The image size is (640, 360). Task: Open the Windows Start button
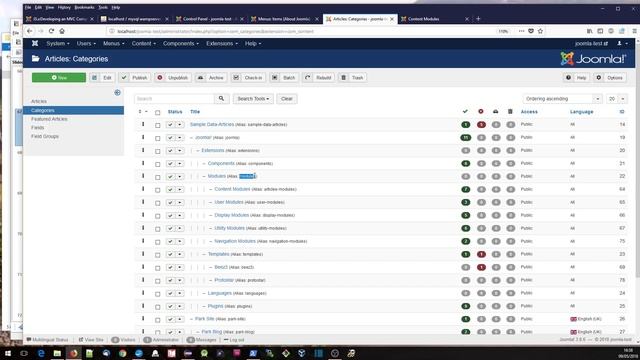tap(8, 353)
